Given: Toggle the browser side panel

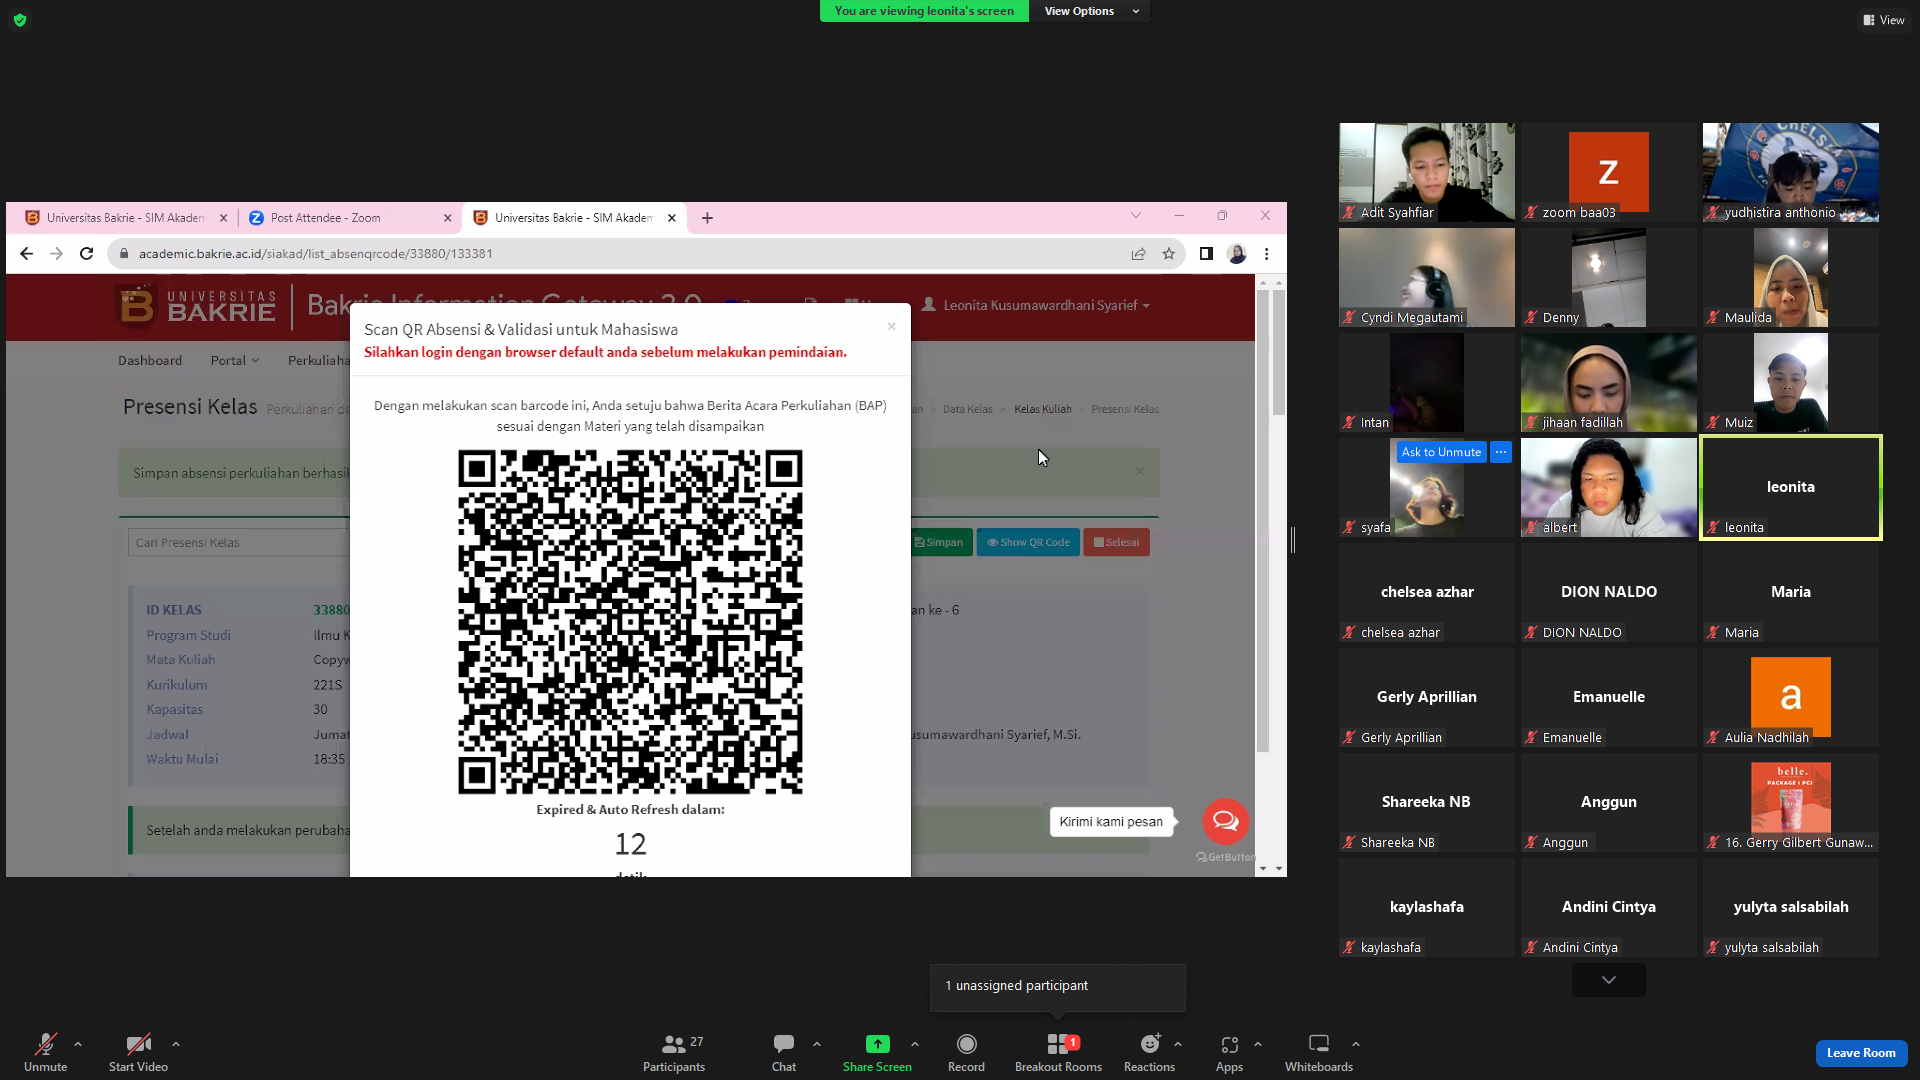Looking at the screenshot, I should 1207,254.
